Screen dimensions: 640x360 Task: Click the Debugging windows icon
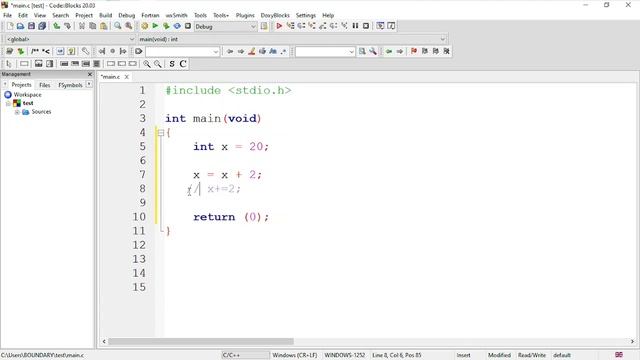tap(380, 26)
